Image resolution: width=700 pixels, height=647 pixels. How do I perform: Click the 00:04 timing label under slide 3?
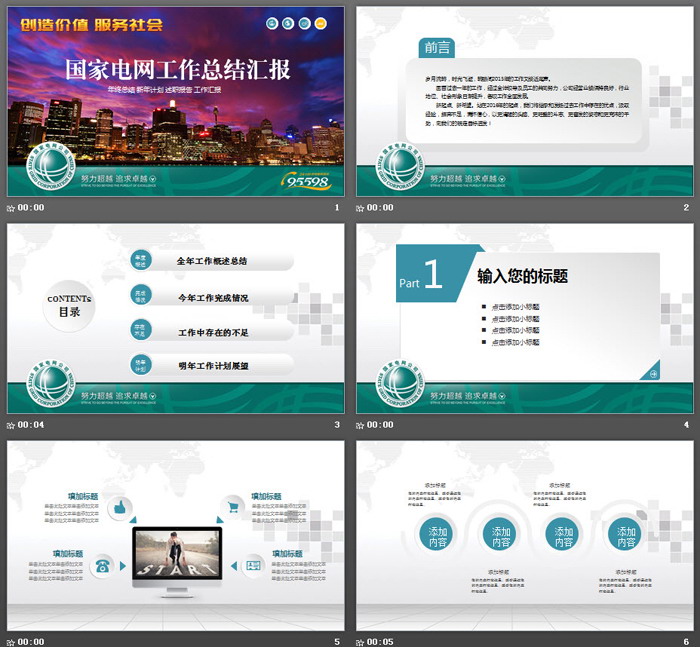pyautogui.click(x=31, y=425)
